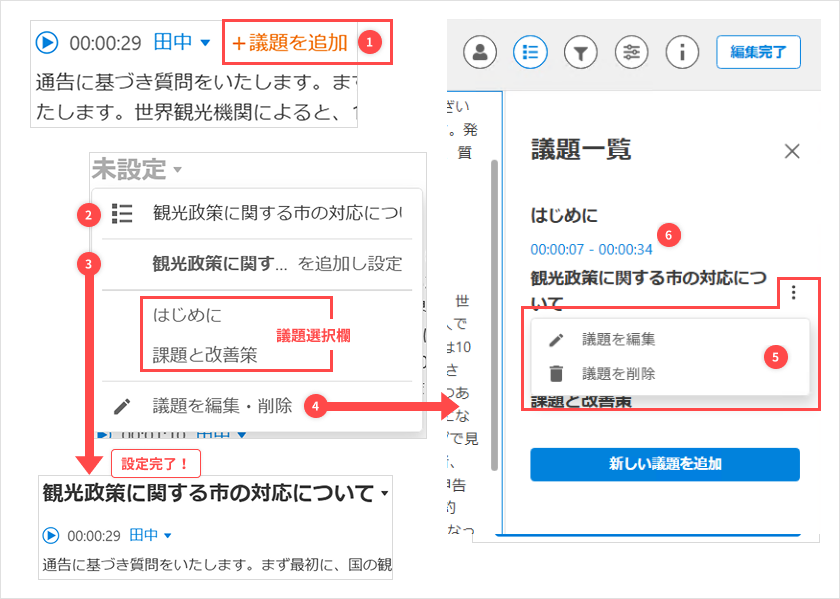Image resolution: width=840 pixels, height=599 pixels.
Task: Play audio in bottom completed snippet
Action: coord(51,535)
